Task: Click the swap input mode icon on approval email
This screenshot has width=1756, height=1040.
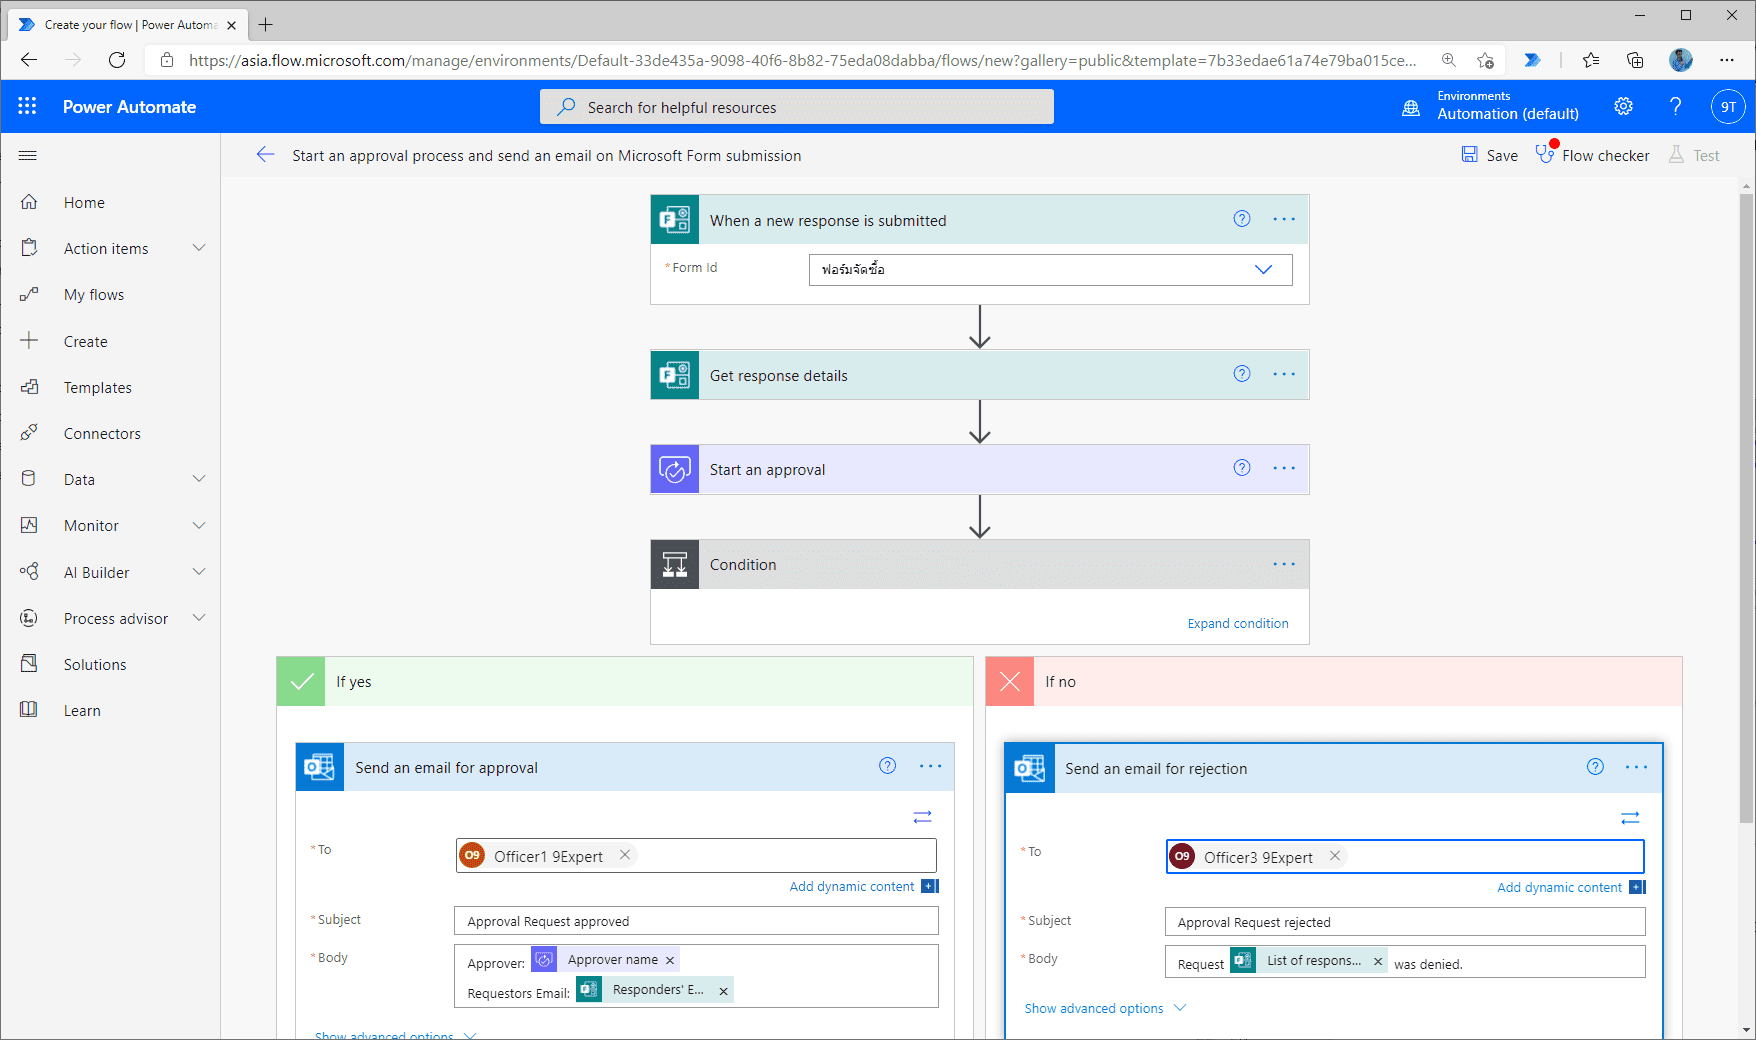Action: coord(922,817)
